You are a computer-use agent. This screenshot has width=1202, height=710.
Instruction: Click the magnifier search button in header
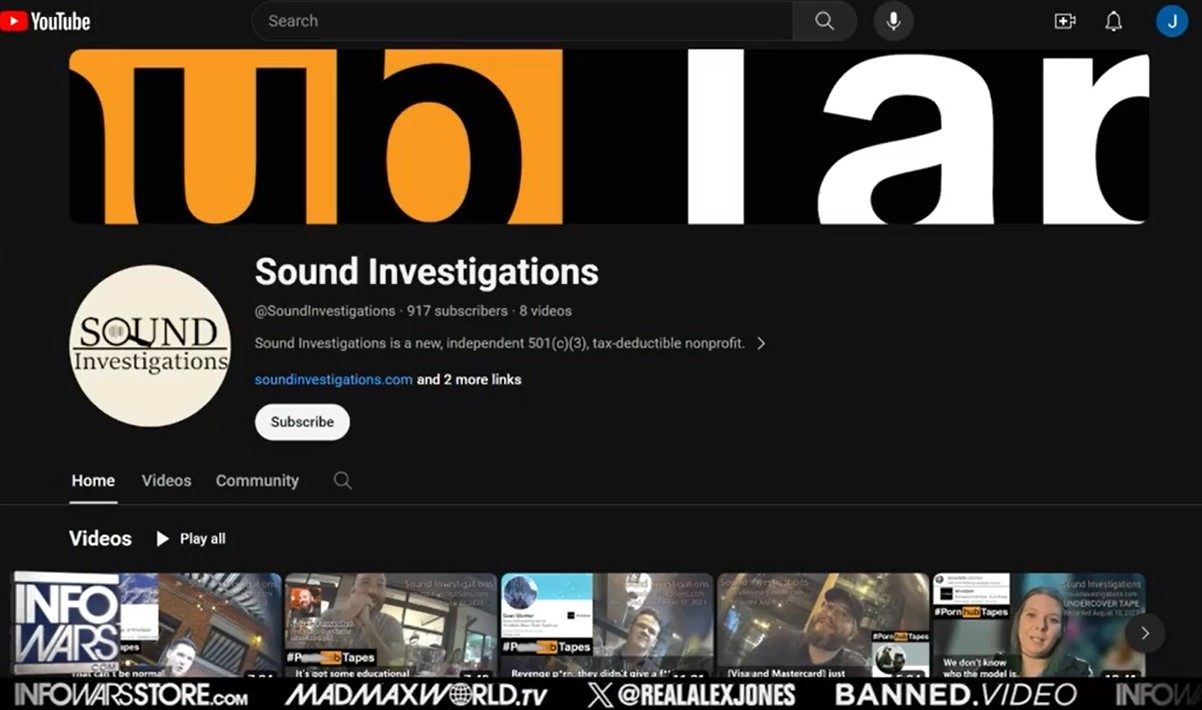[x=824, y=21]
